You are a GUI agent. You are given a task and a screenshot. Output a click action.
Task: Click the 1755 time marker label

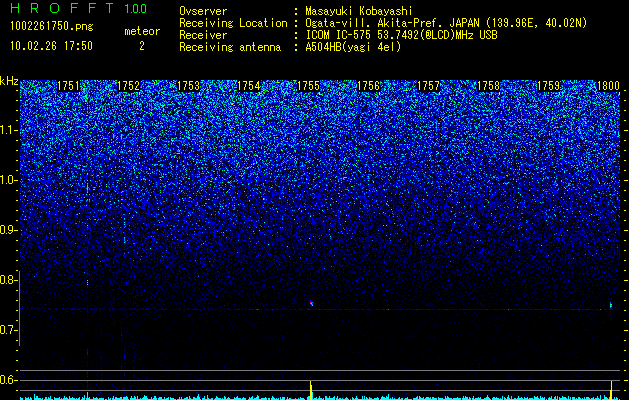308,86
